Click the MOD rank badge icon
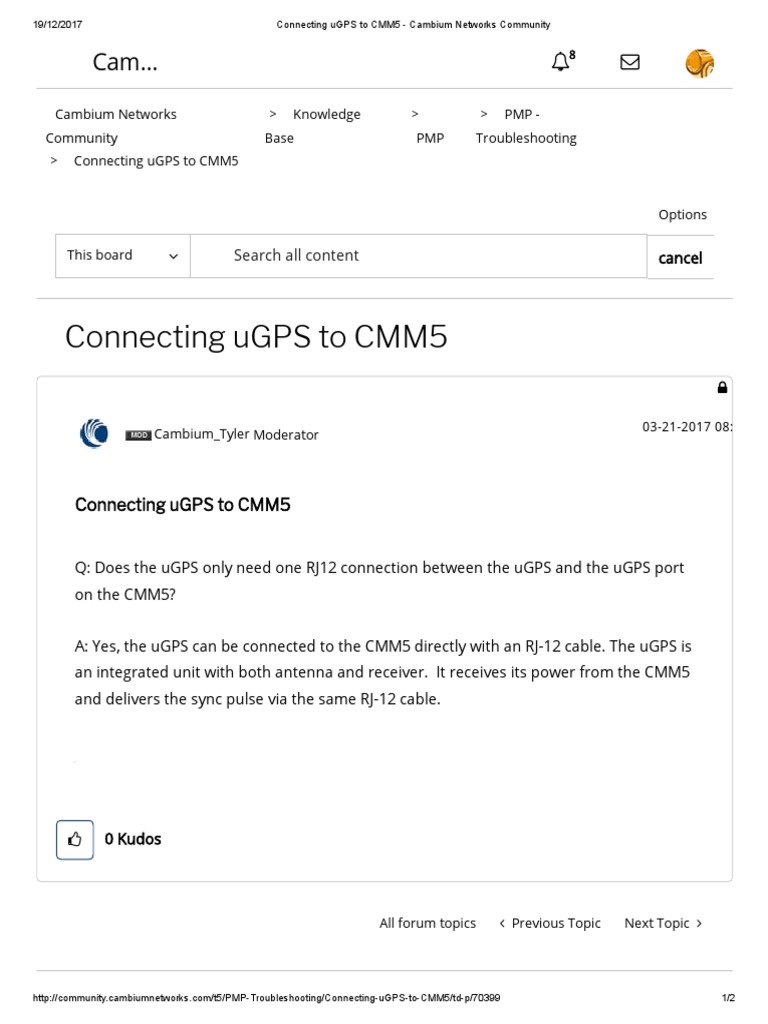 click(x=138, y=435)
